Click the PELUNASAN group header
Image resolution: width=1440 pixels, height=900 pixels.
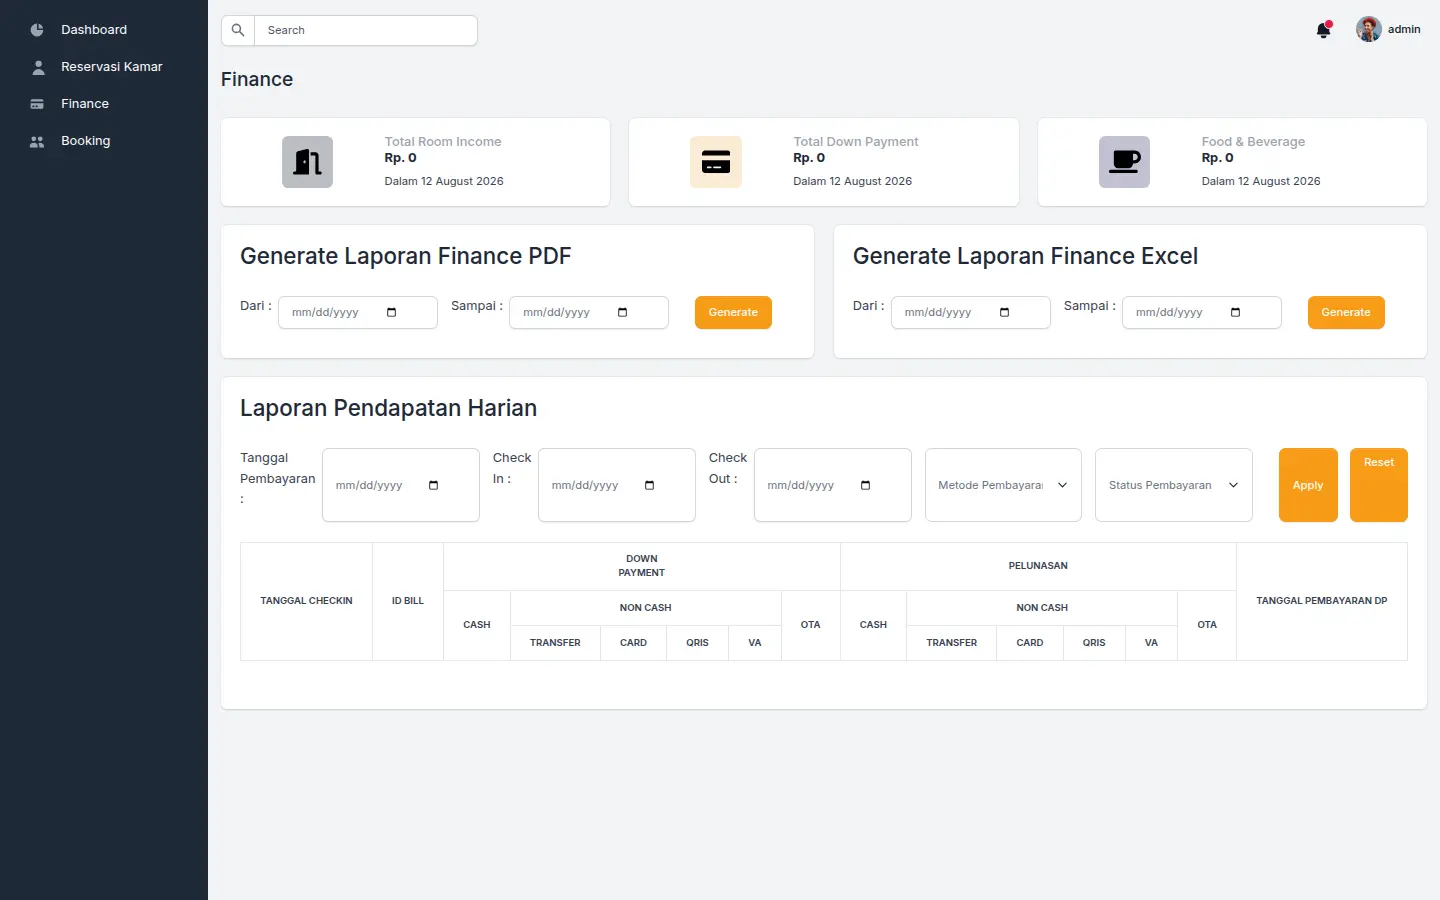pyautogui.click(x=1038, y=566)
